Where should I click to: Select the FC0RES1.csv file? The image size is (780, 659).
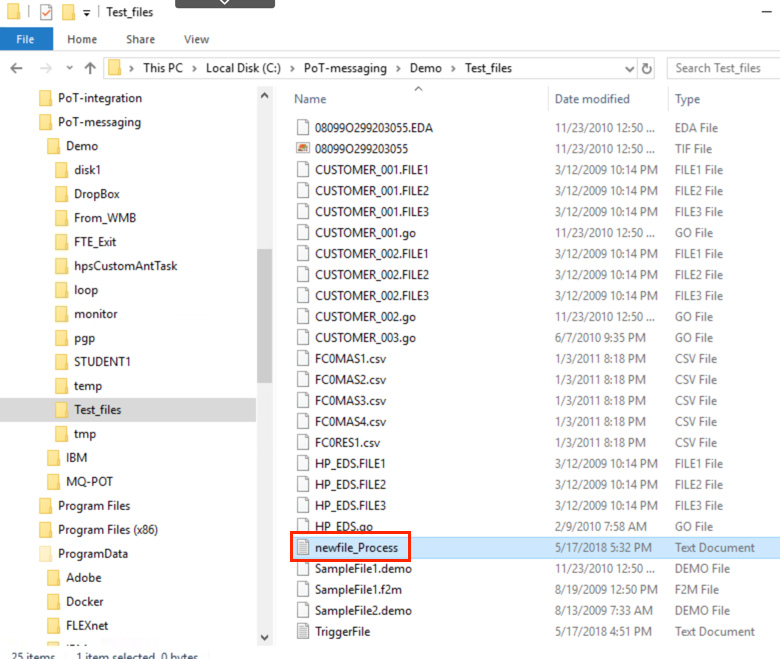347,443
